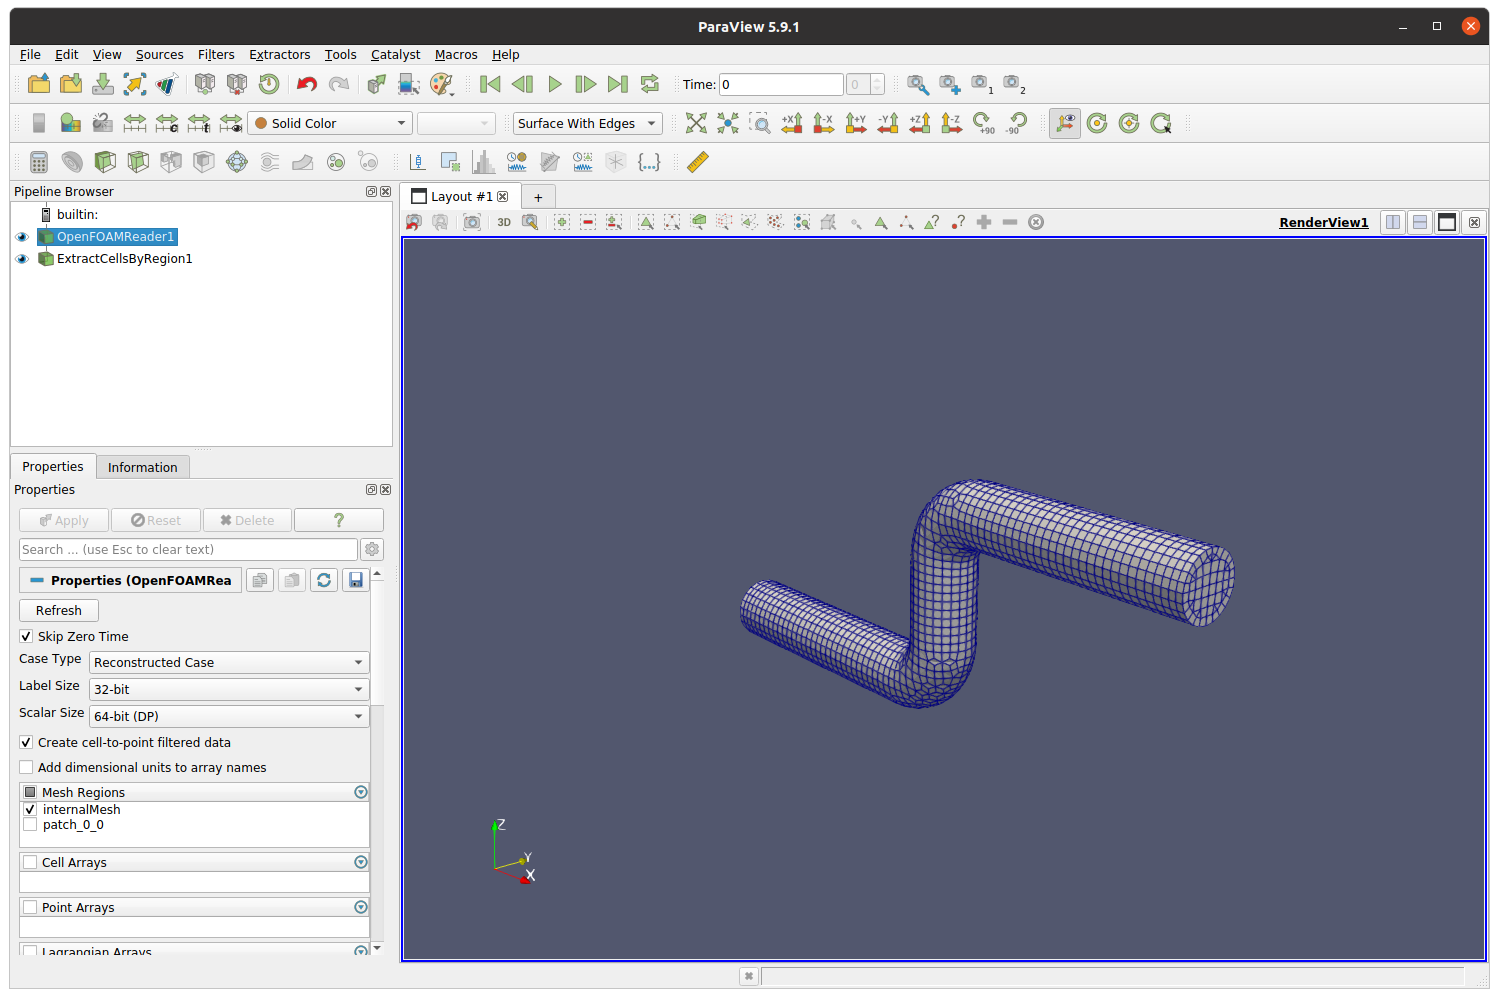Add a new layout tab
Viewport: 1499px width, 998px height.
538,197
